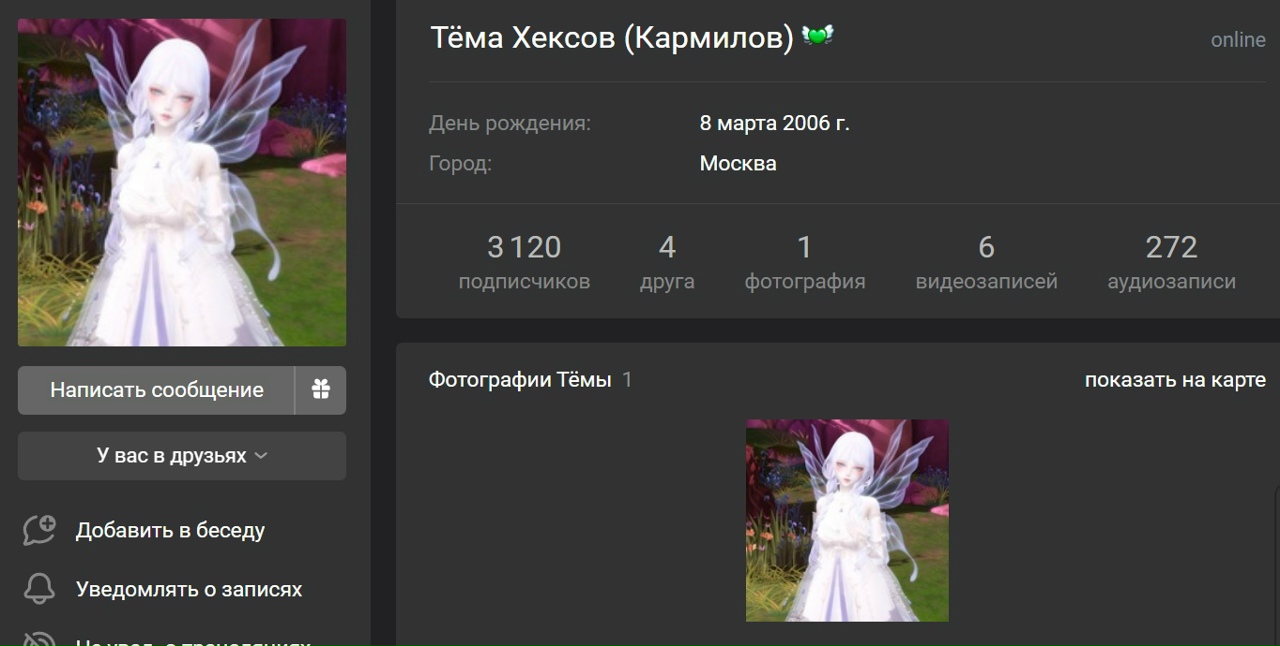Open the 6 видеозаписей counter
Screen dimensions: 1280x646
tap(986, 261)
